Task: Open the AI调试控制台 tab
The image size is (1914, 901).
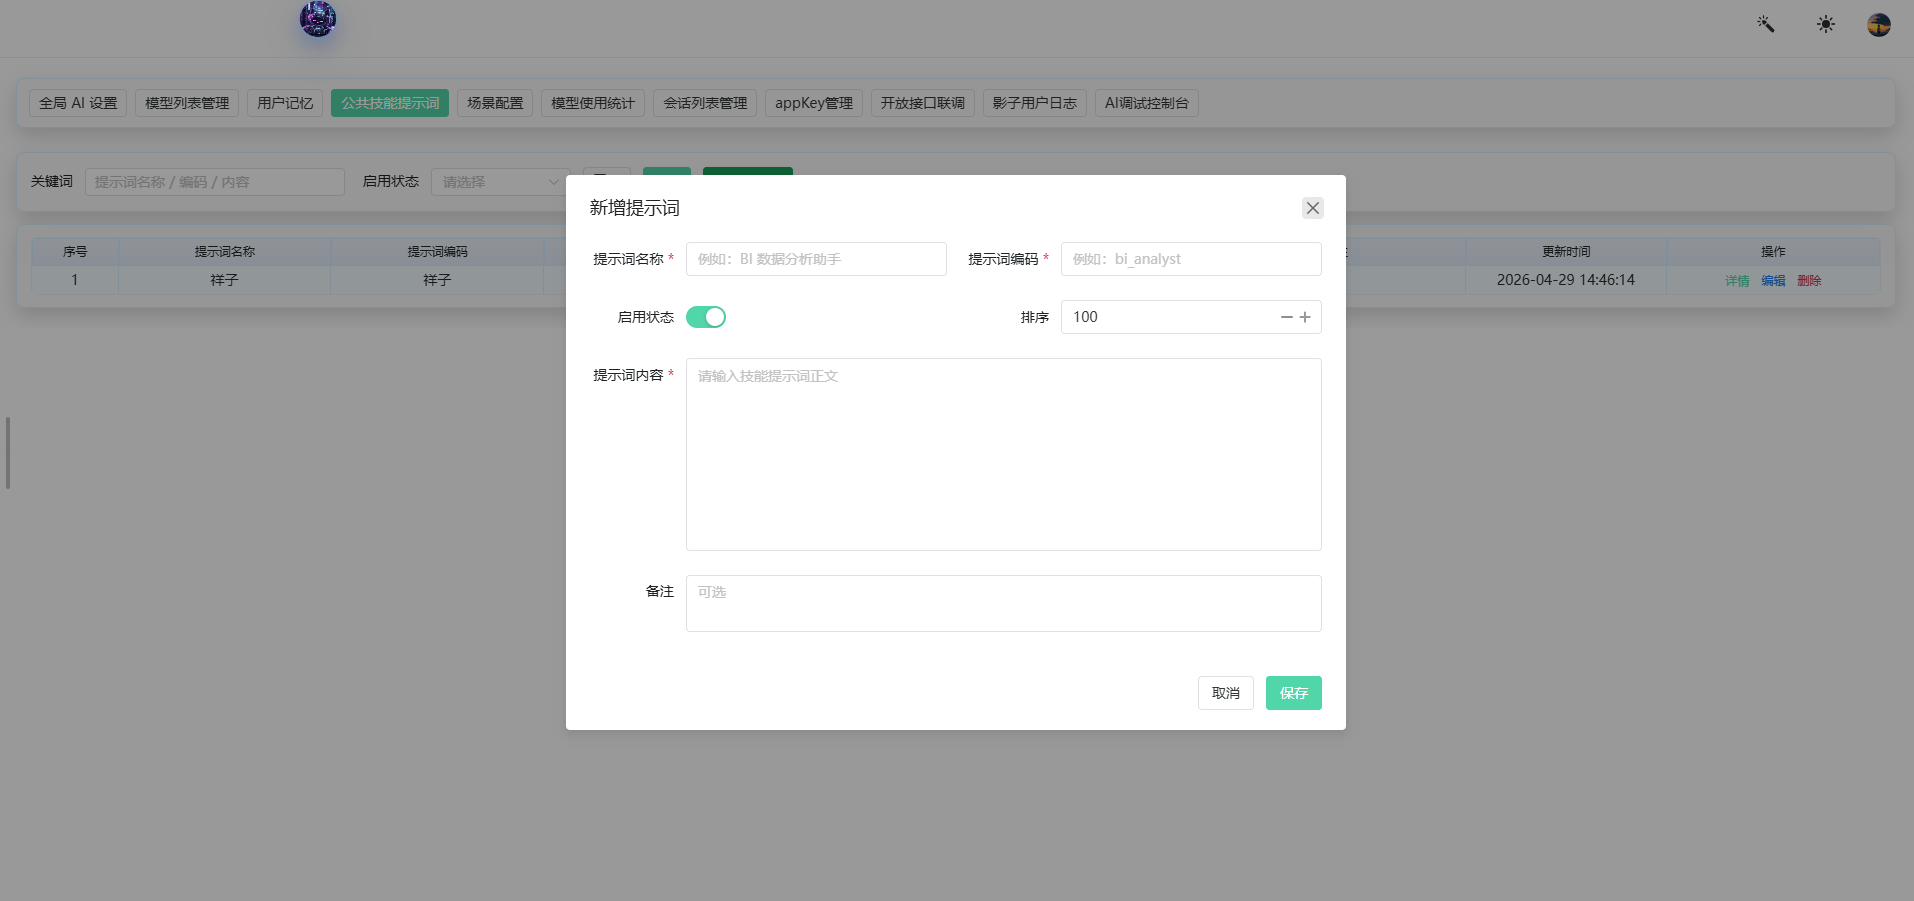Action: 1147,103
